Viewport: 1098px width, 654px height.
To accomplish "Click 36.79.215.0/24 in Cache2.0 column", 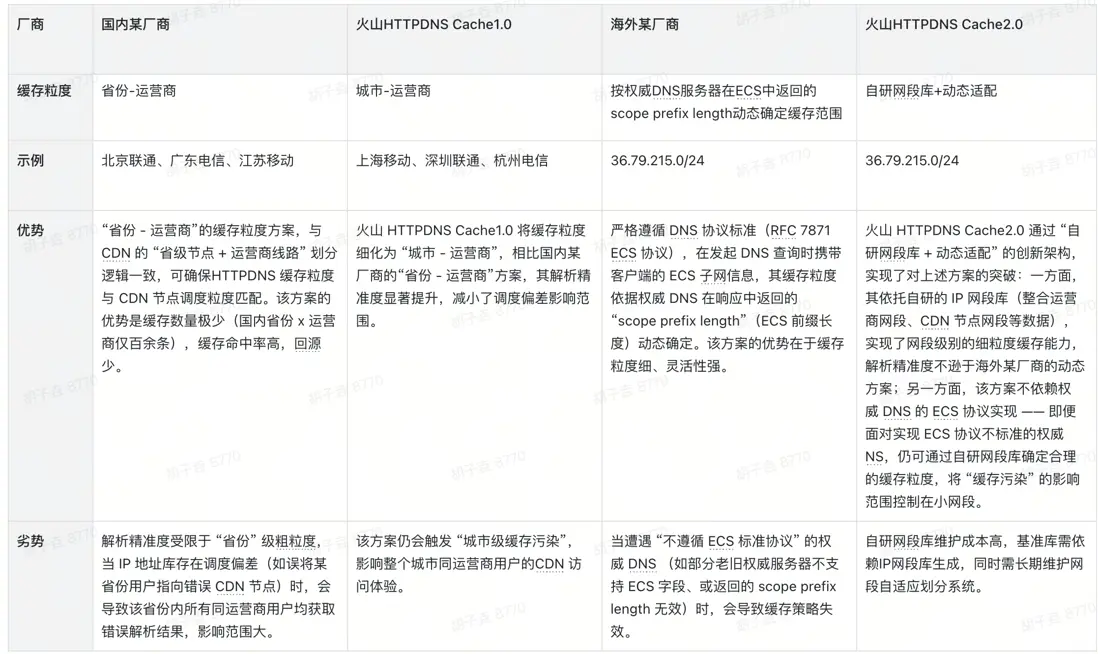I will pos(912,160).
